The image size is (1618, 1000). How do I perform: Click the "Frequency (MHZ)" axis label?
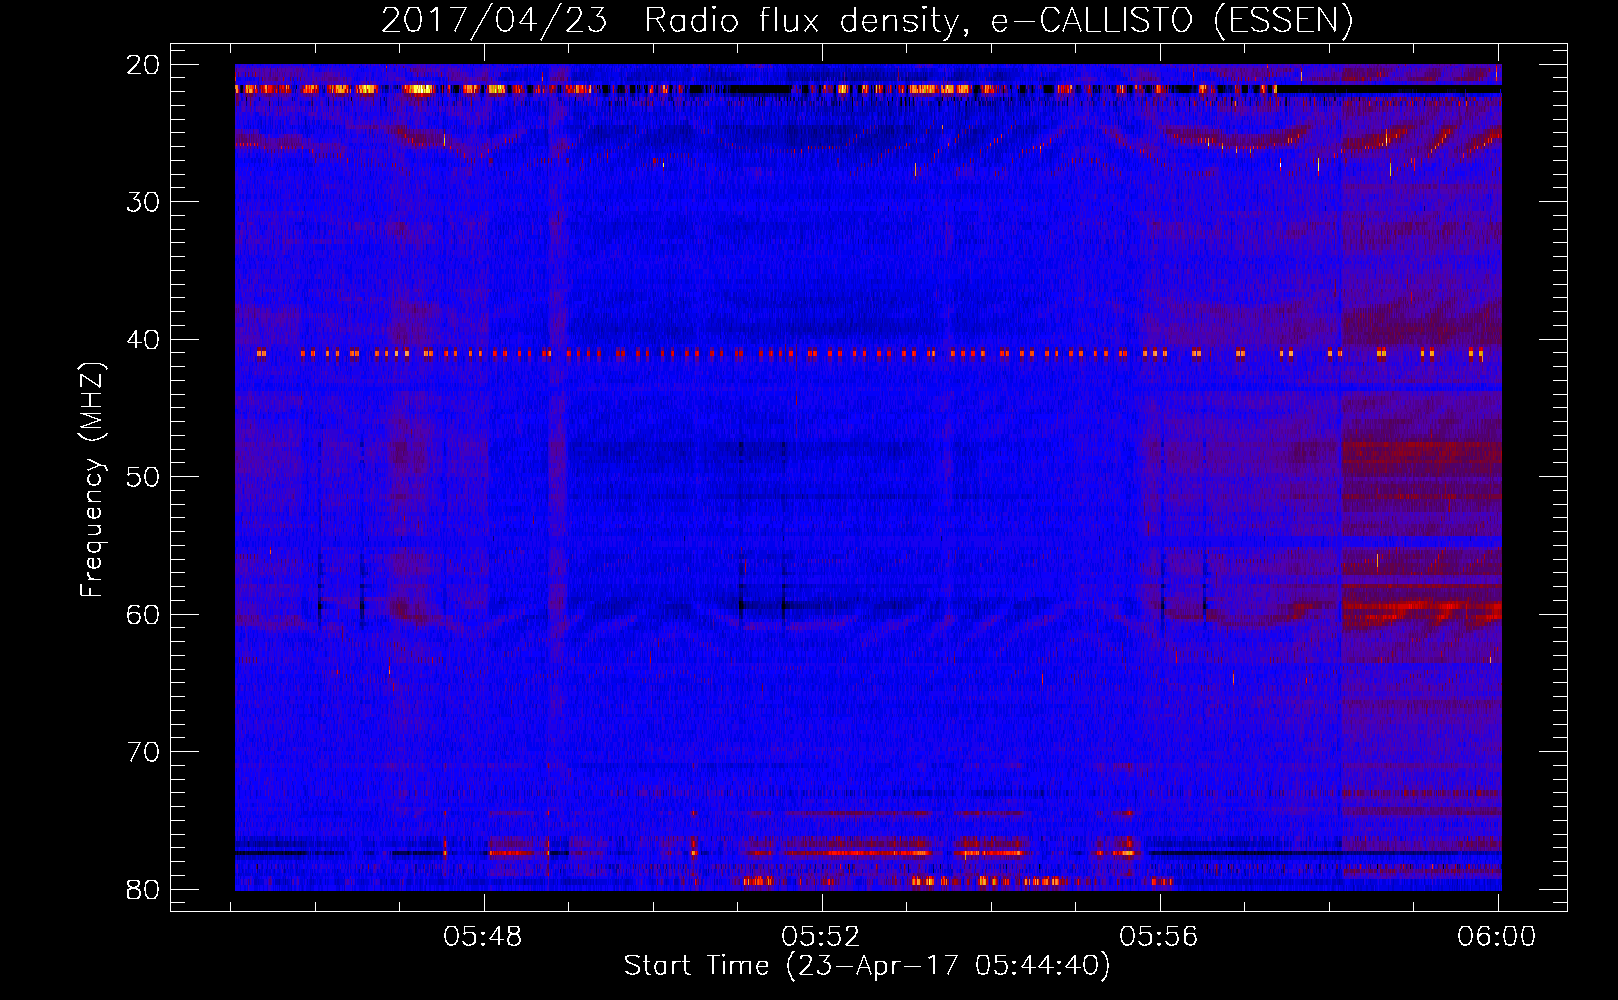click(91, 480)
